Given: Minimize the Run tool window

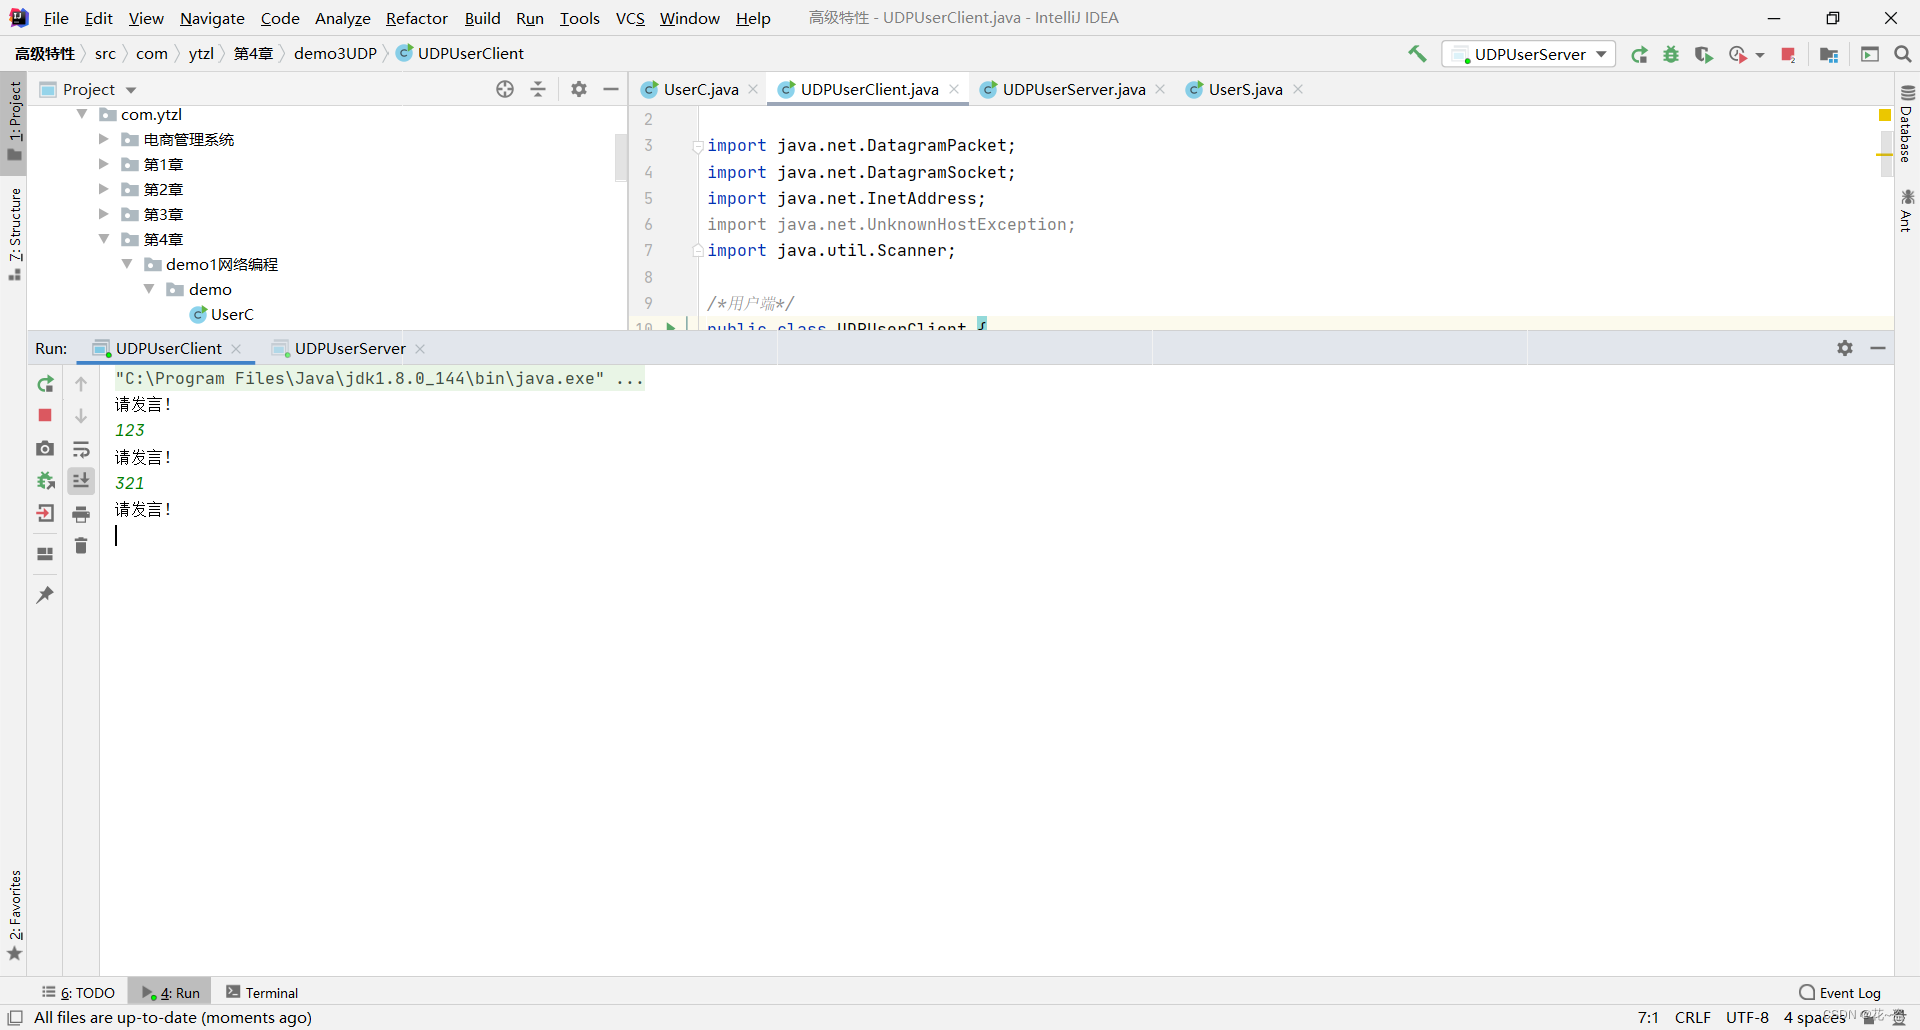Looking at the screenshot, I should coord(1878,348).
